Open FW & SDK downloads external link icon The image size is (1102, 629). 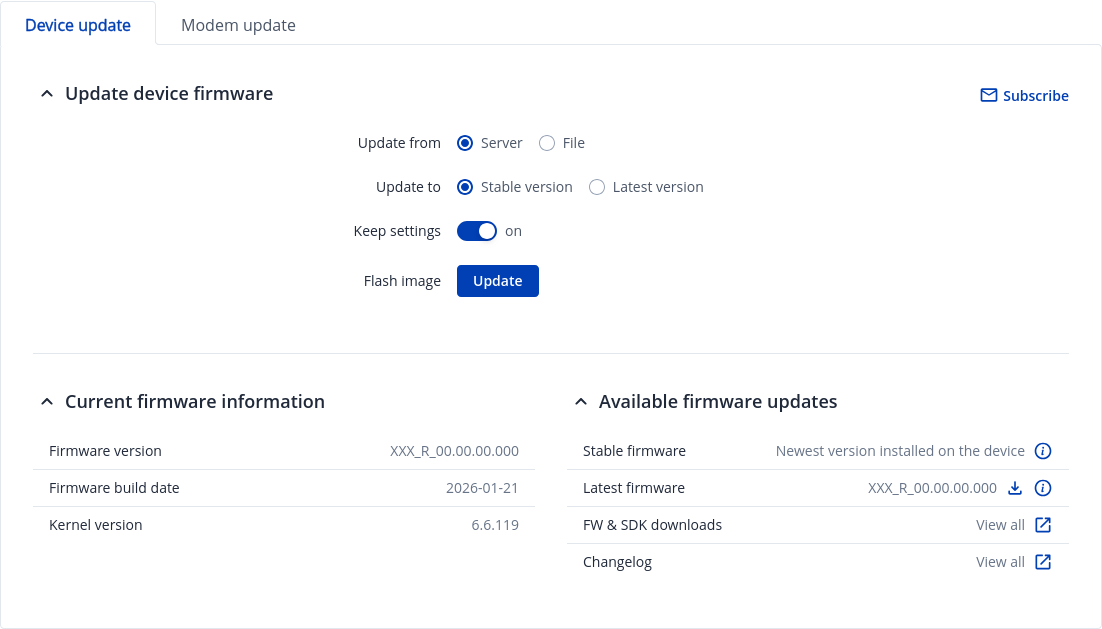tap(1042, 525)
